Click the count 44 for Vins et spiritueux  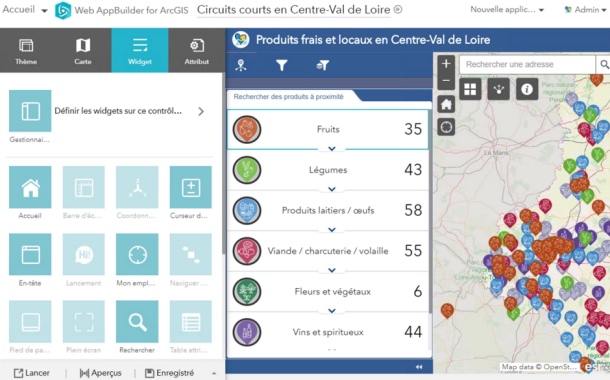pos(413,332)
